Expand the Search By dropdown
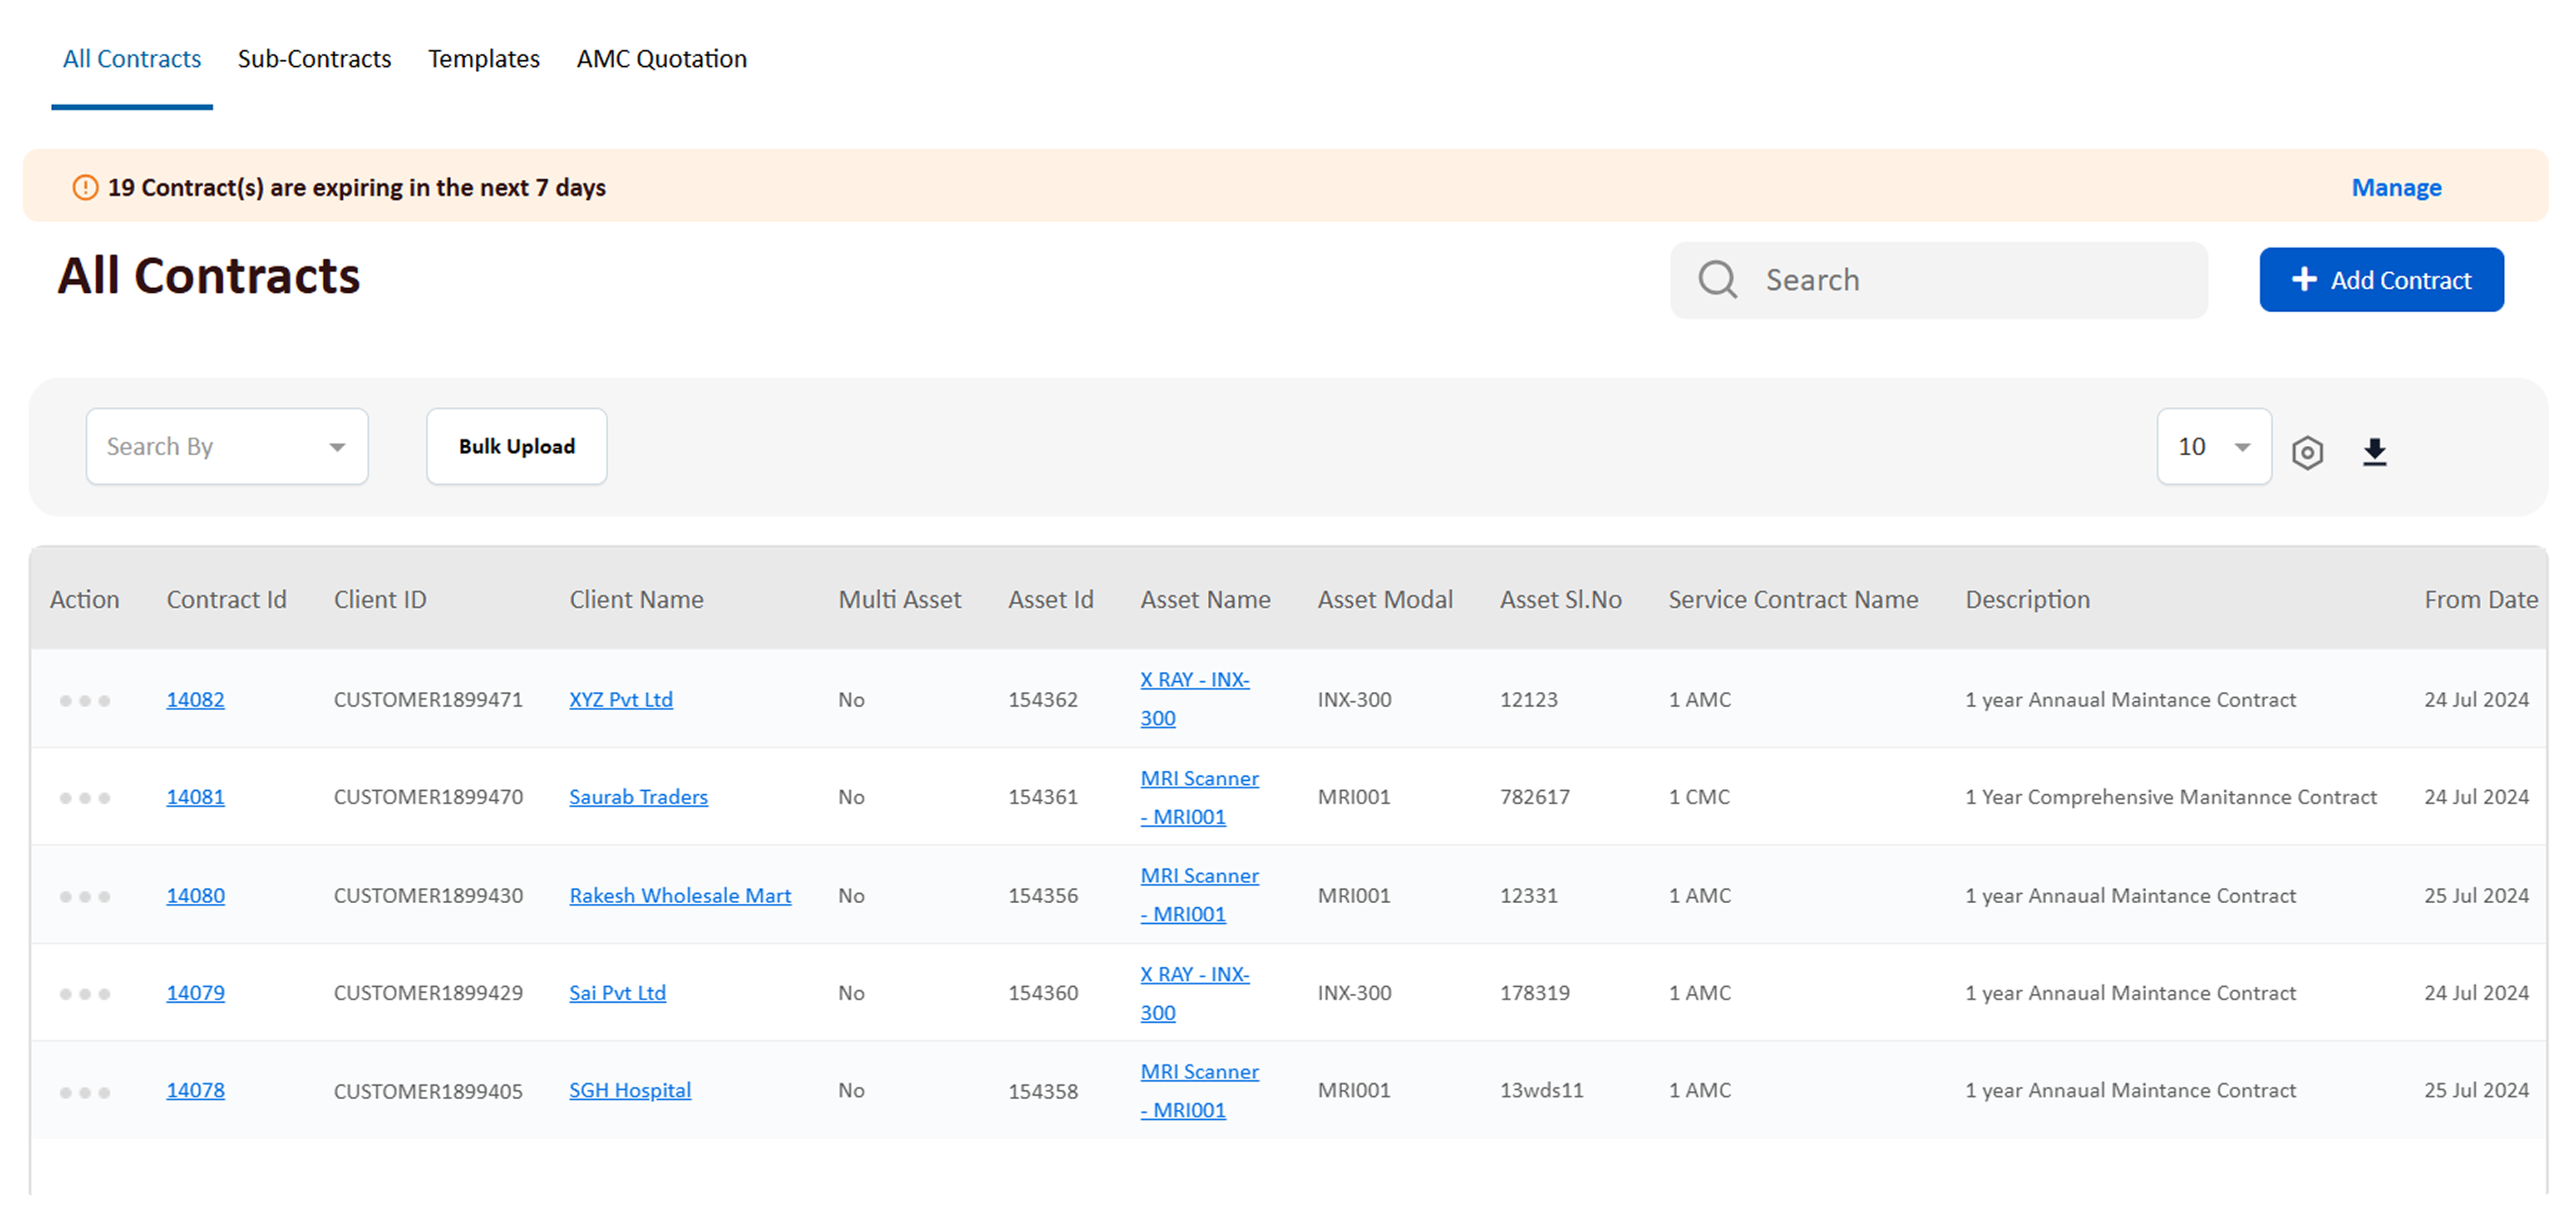Screen dimensions: 2576x1206 pyautogui.click(x=227, y=447)
